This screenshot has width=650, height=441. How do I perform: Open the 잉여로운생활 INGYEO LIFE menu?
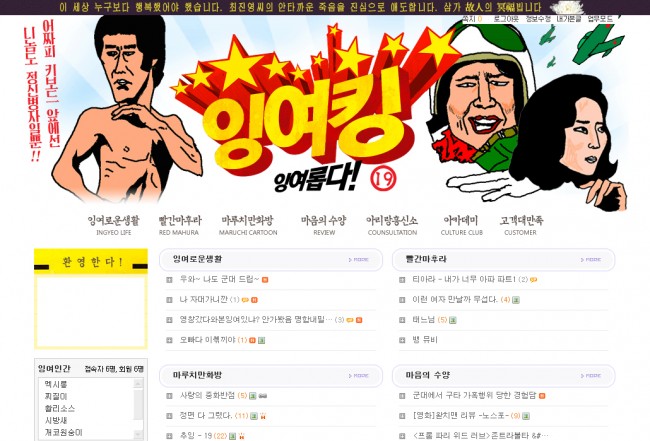click(x=114, y=225)
